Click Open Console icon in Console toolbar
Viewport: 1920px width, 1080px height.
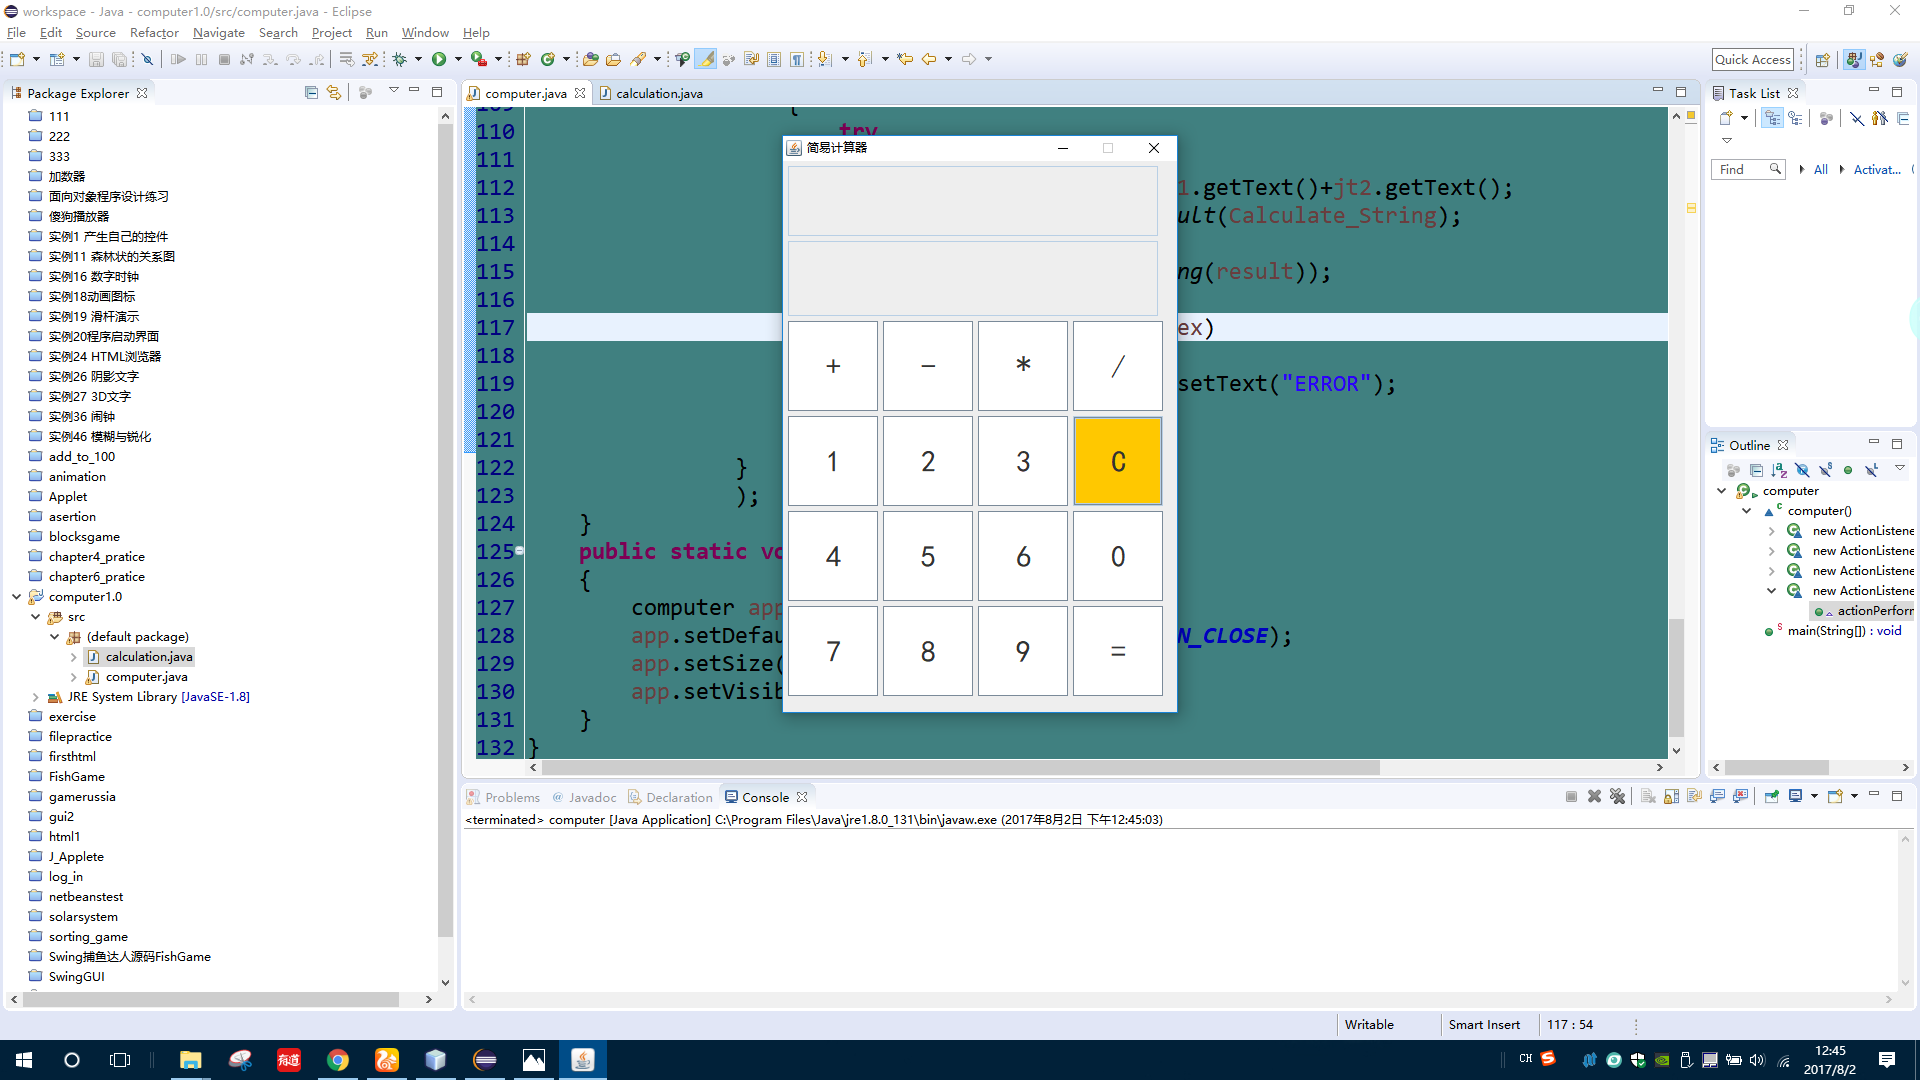1835,797
